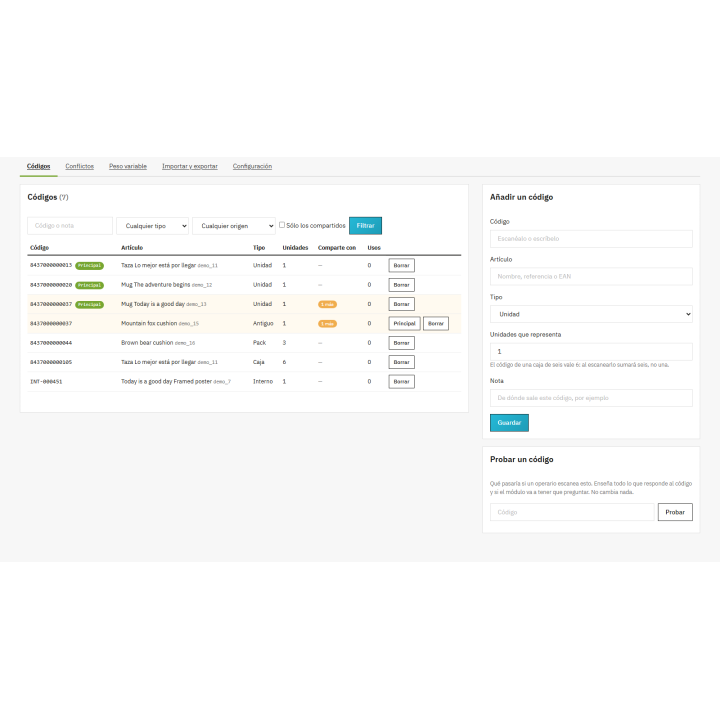Click the Unidades column header
Screen dimensions: 720x720
[295, 248]
